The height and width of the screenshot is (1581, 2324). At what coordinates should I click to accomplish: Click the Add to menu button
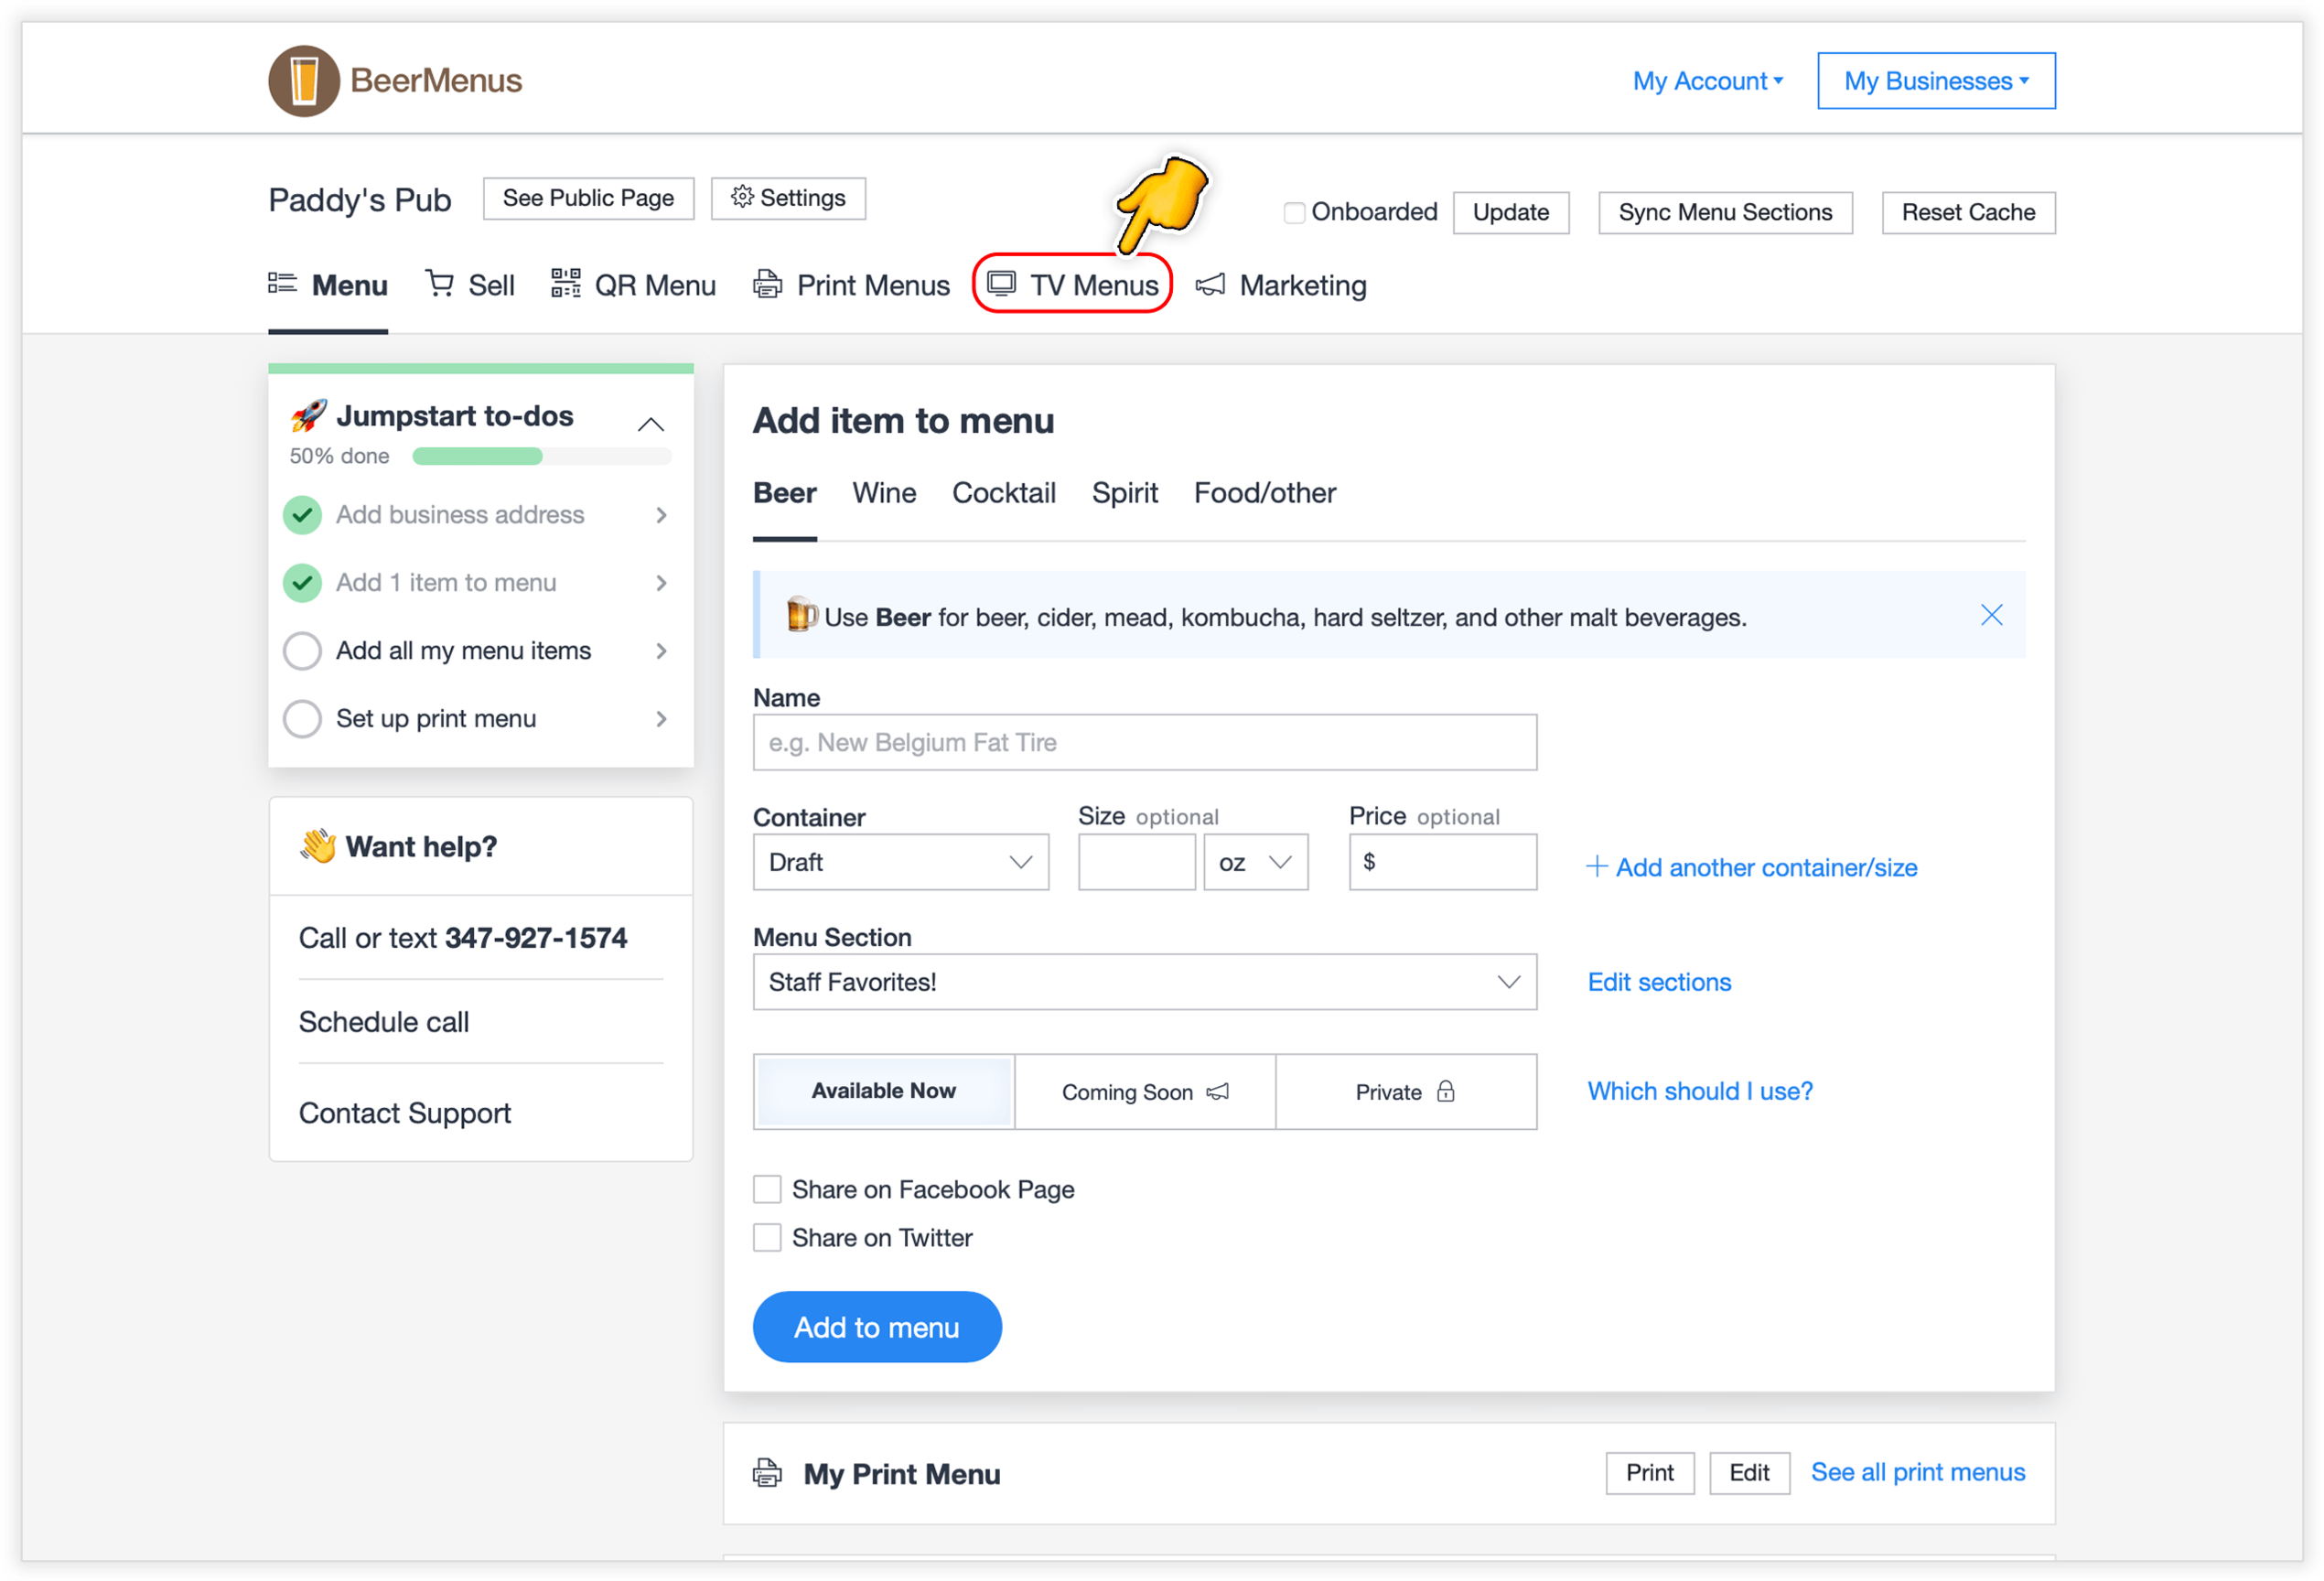[x=877, y=1326]
